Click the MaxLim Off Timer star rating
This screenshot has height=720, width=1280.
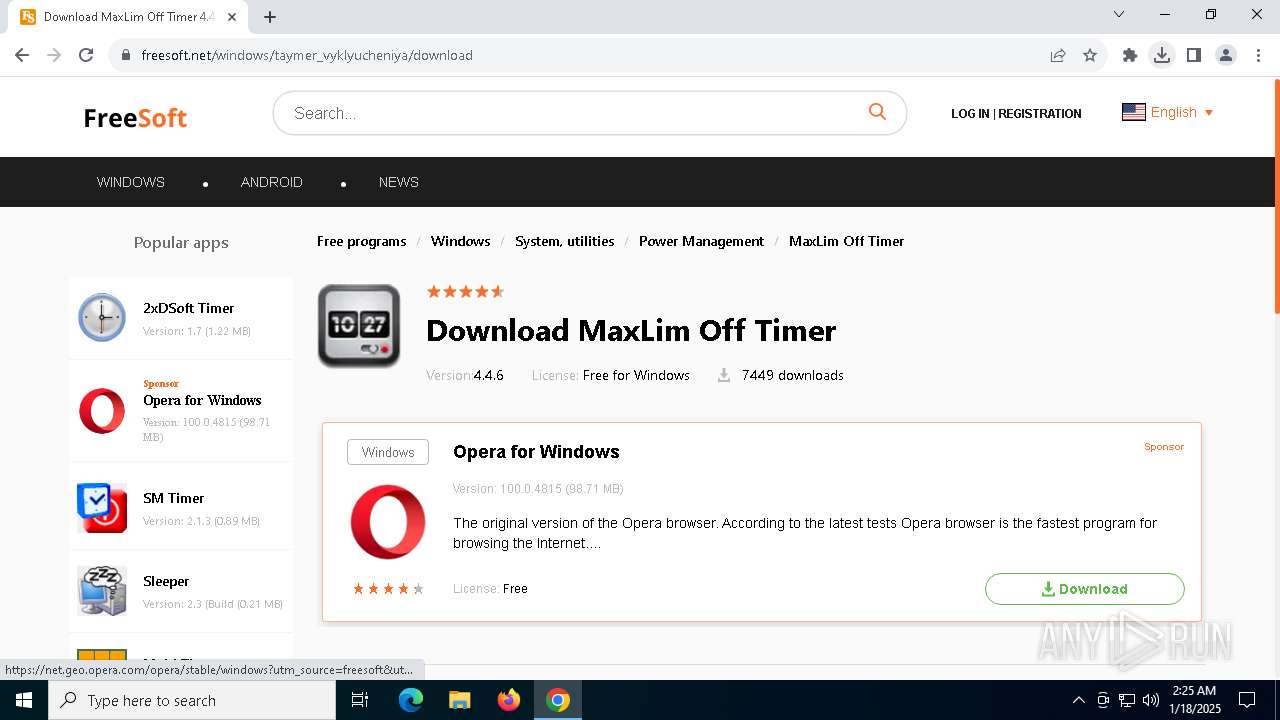[x=465, y=292]
